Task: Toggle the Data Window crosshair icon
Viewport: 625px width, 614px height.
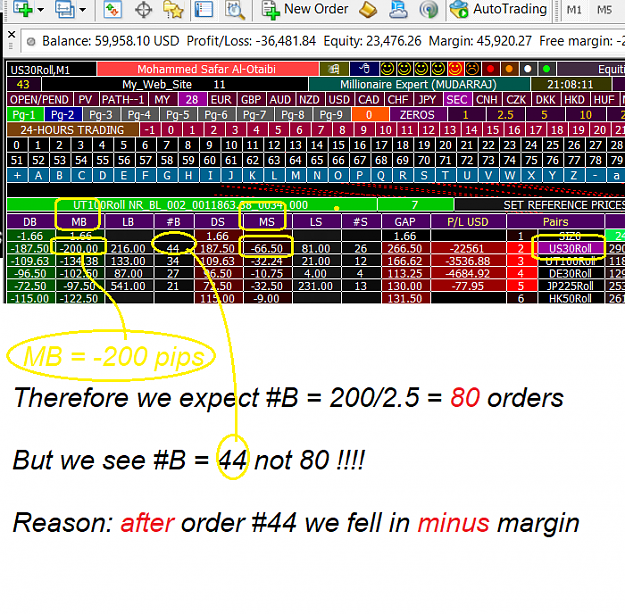Action: [x=143, y=10]
